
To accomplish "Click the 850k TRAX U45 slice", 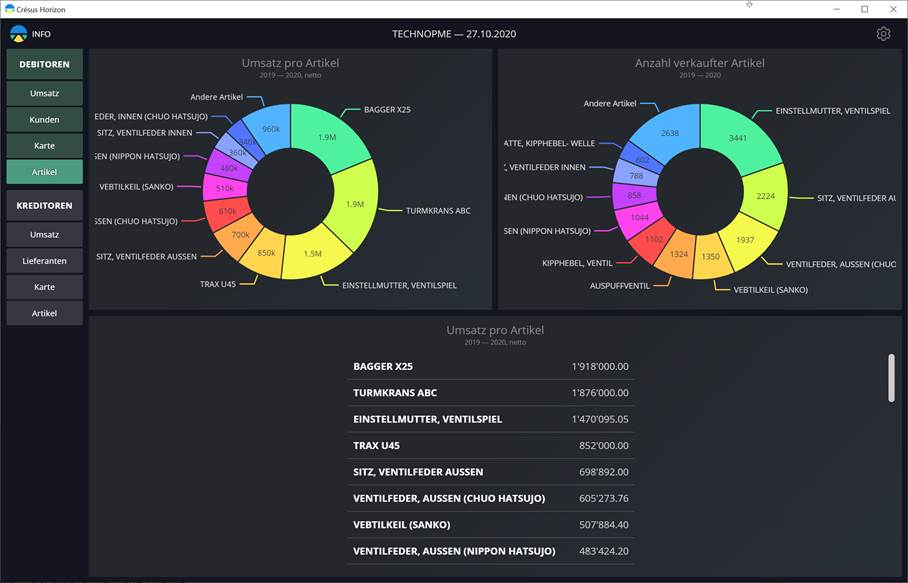I will click(266, 253).
